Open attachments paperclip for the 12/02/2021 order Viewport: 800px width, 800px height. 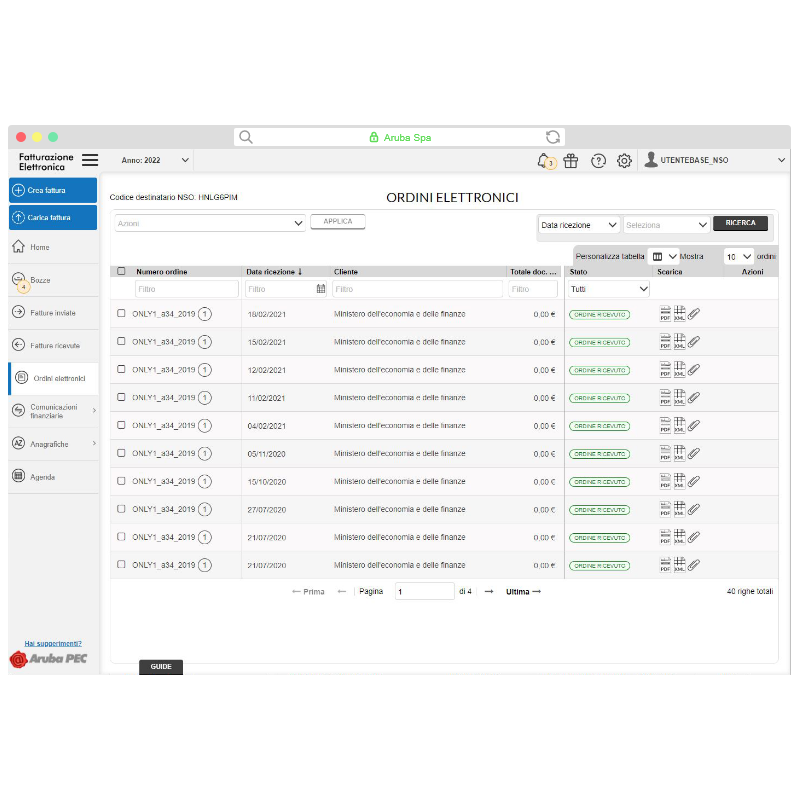tap(694, 370)
